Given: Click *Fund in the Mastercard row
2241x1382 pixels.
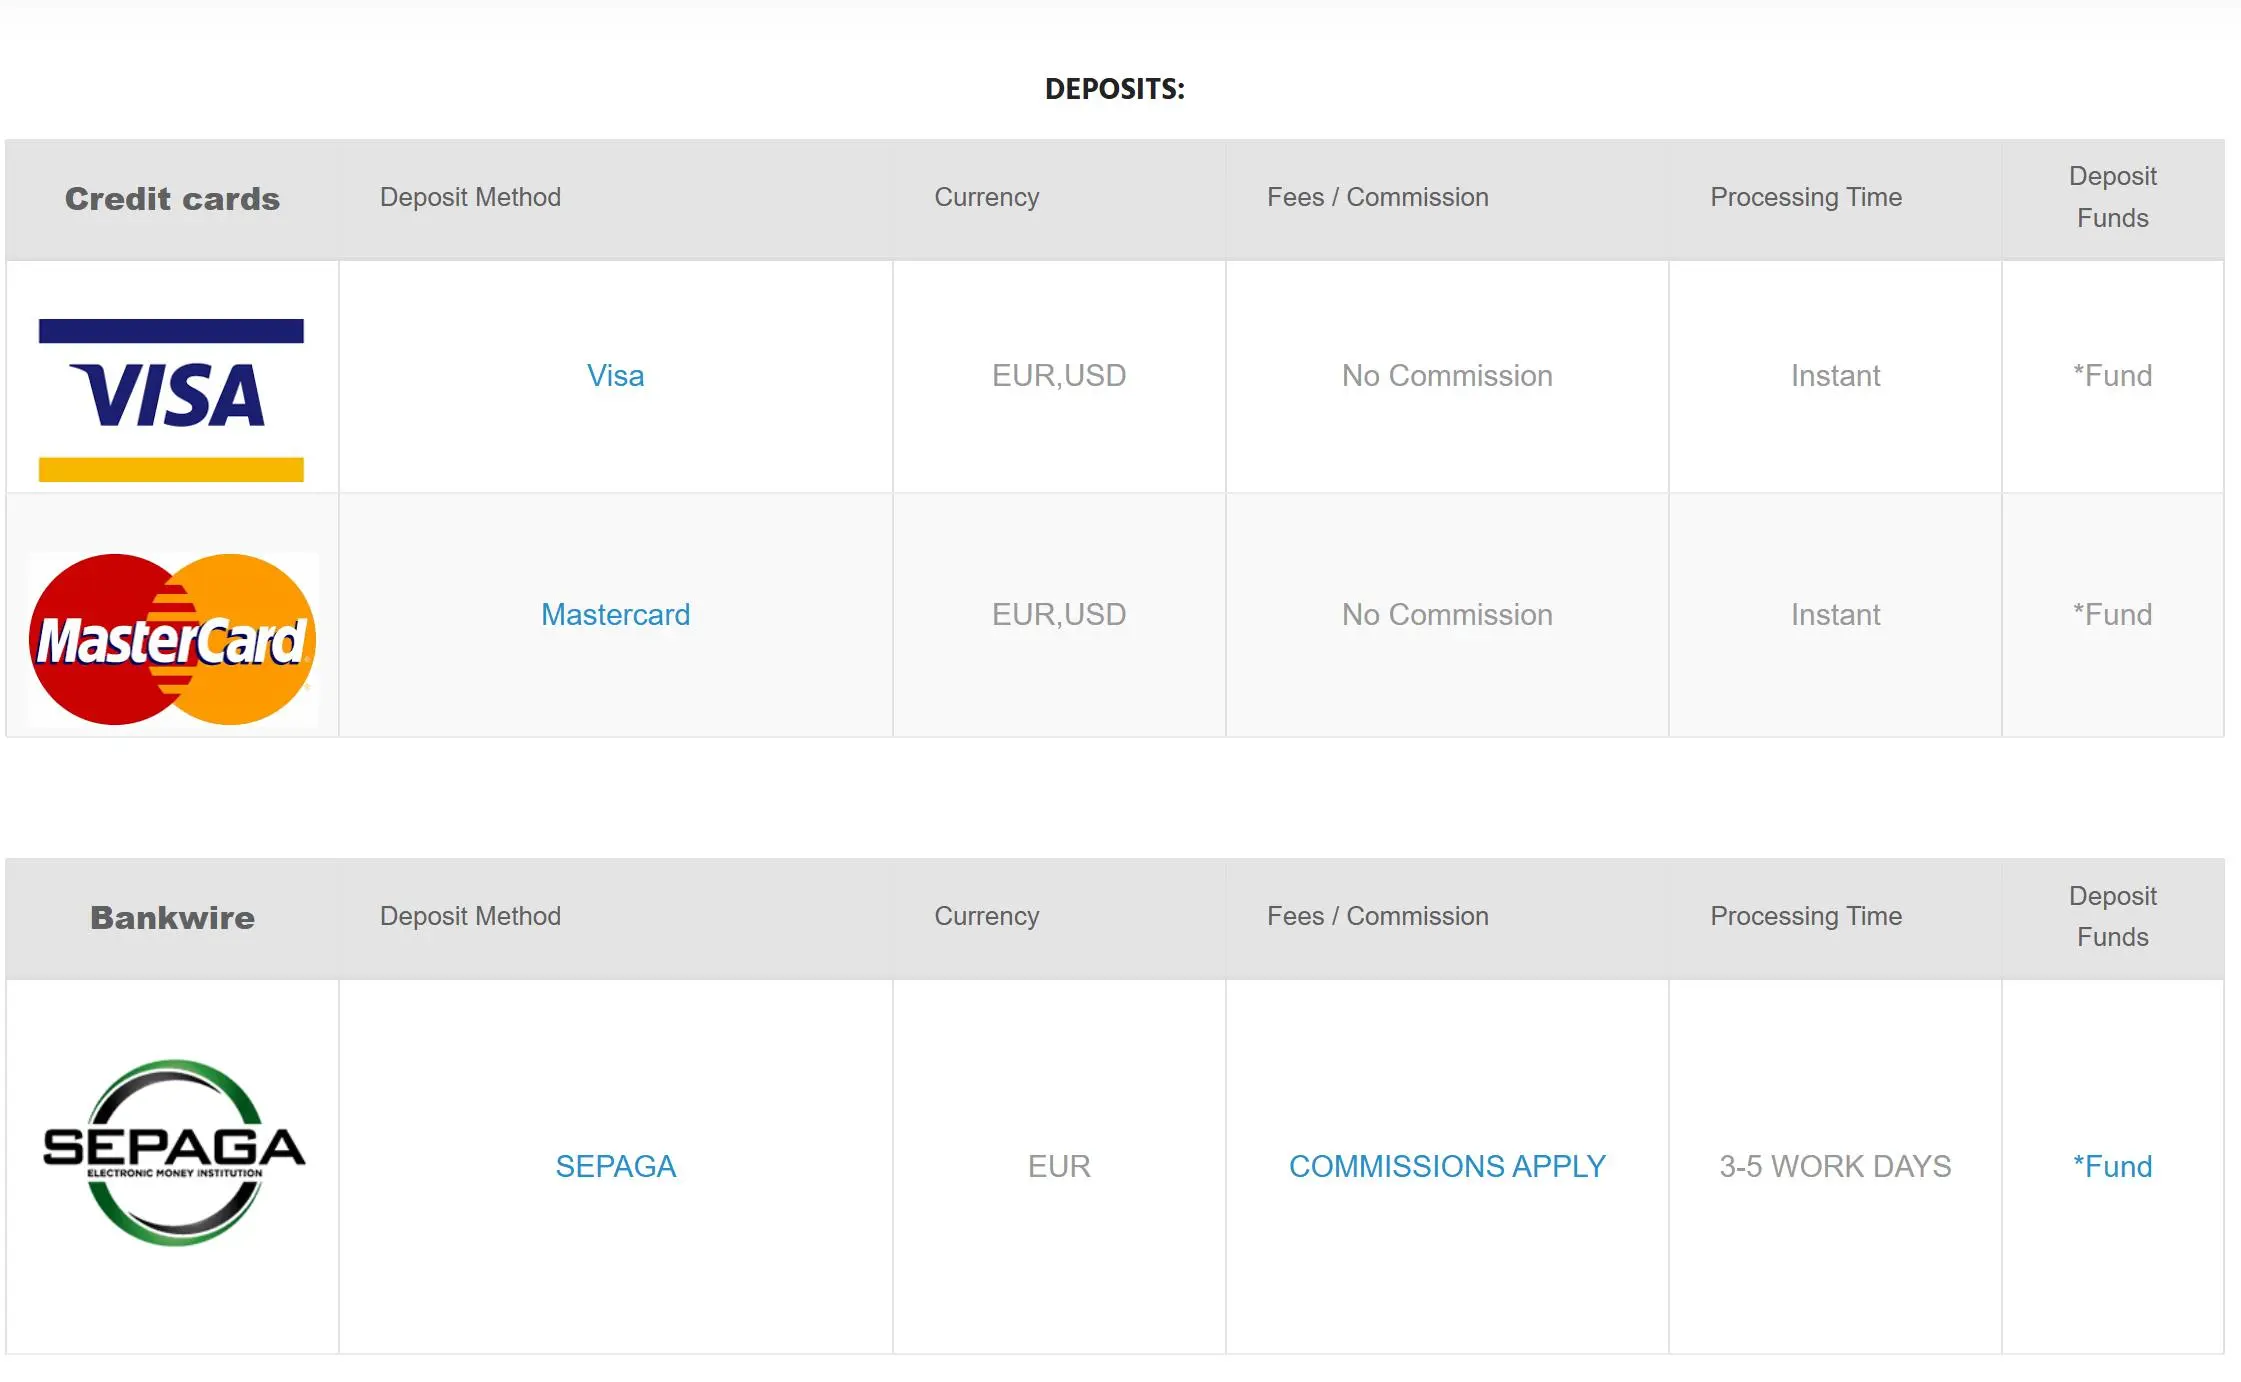Looking at the screenshot, I should point(2112,615).
